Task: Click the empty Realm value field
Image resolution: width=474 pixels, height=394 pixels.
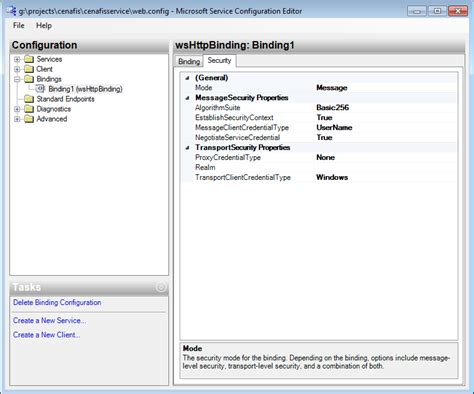Action: [x=386, y=167]
